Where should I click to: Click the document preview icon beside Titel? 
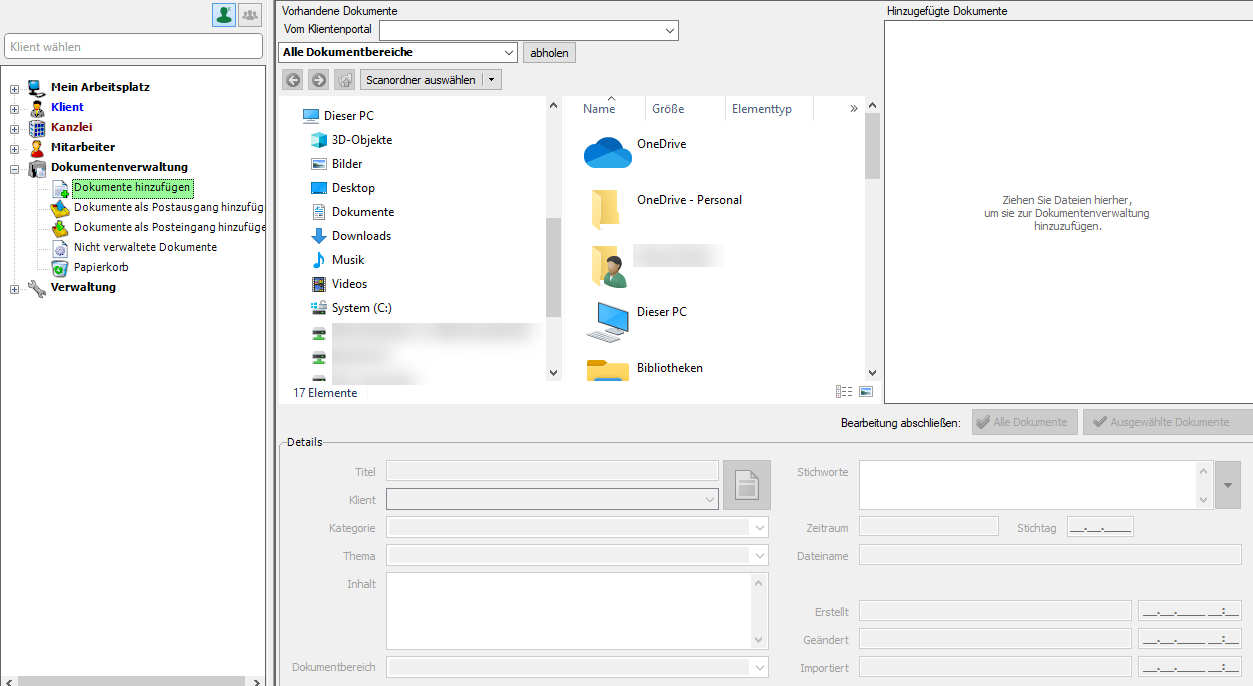(747, 485)
